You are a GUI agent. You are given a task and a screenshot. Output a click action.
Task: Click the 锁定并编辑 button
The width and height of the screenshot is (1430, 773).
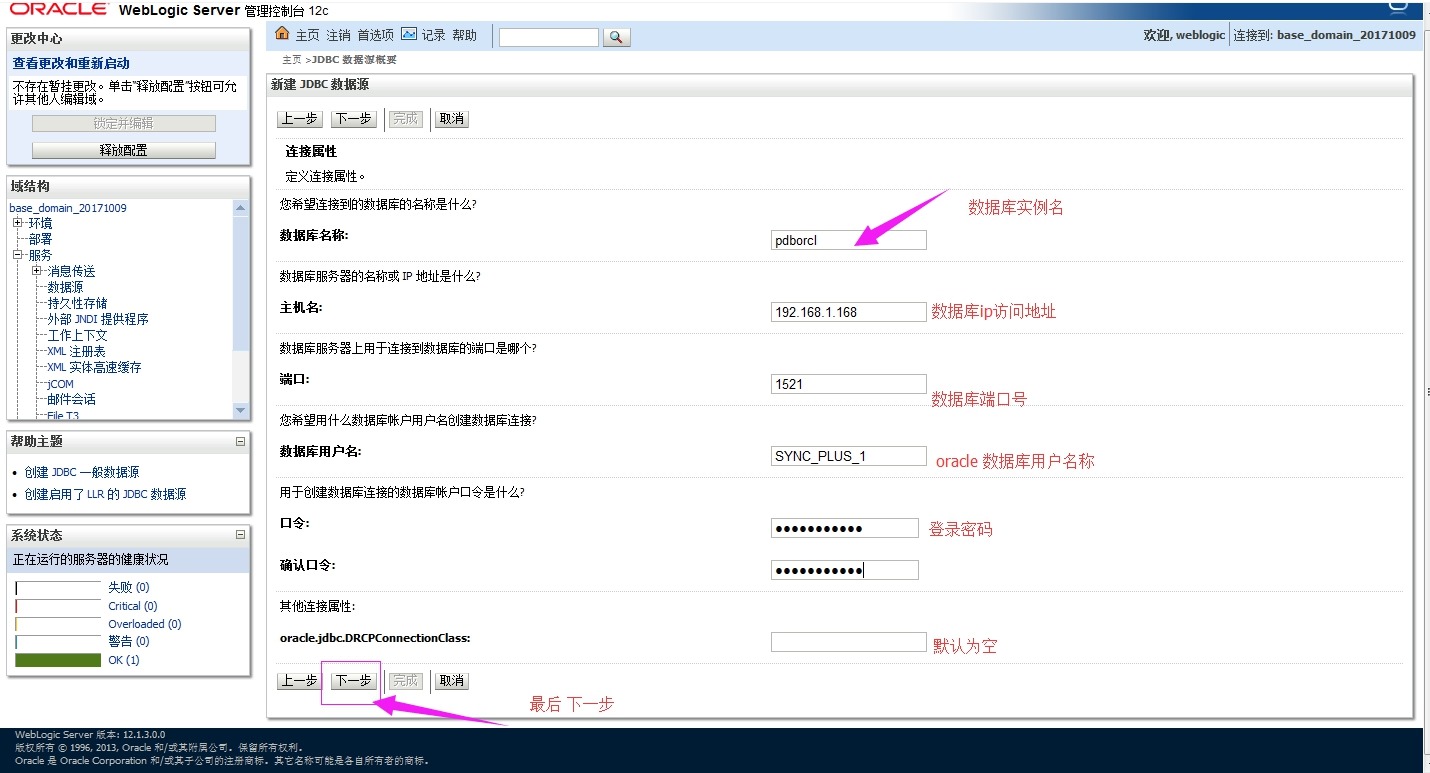124,123
